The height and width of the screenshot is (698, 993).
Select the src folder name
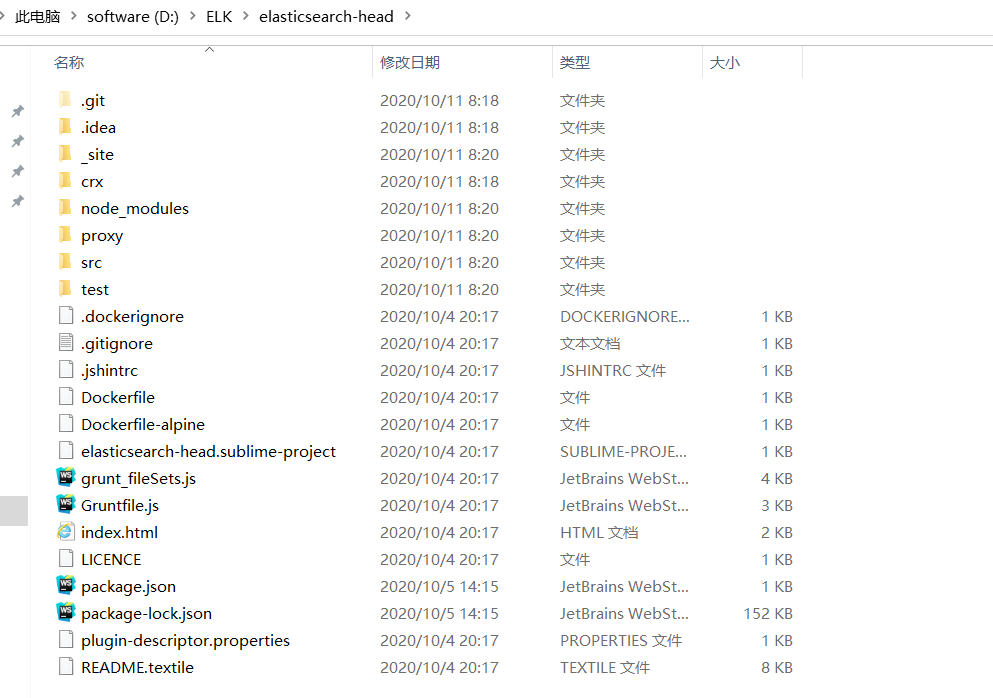(91, 262)
